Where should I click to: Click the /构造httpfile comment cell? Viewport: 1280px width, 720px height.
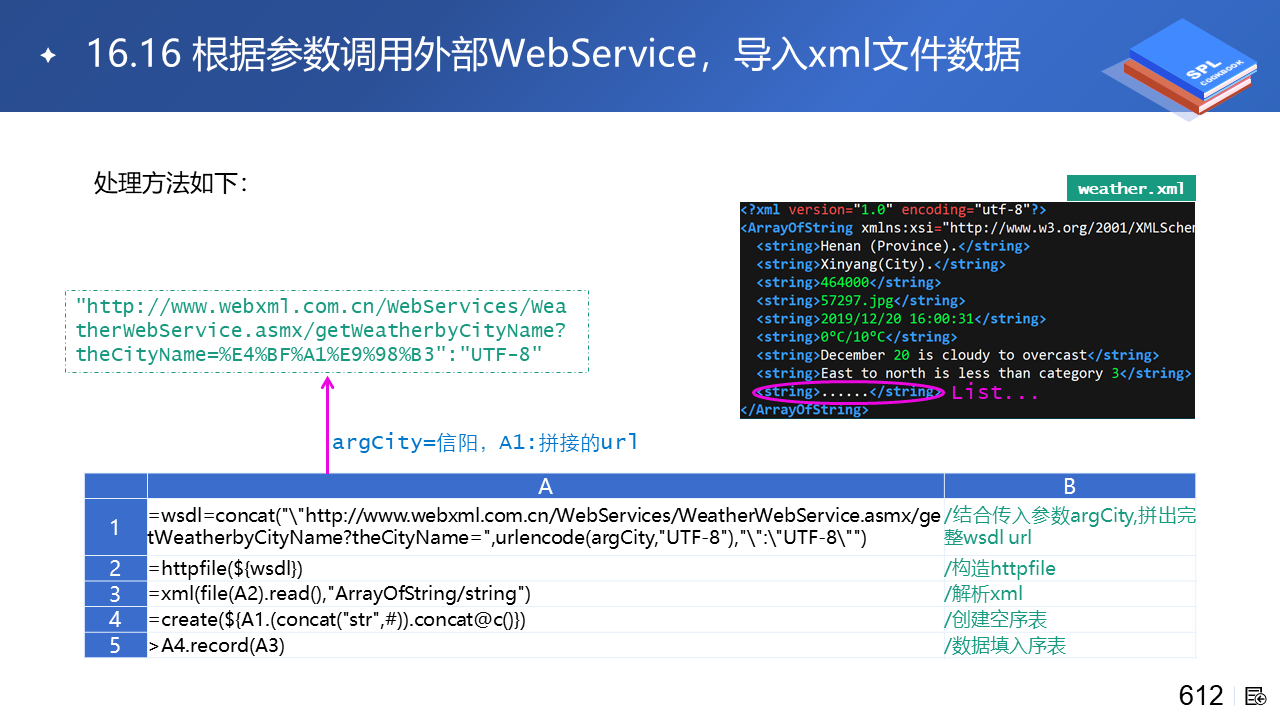pos(1069,568)
